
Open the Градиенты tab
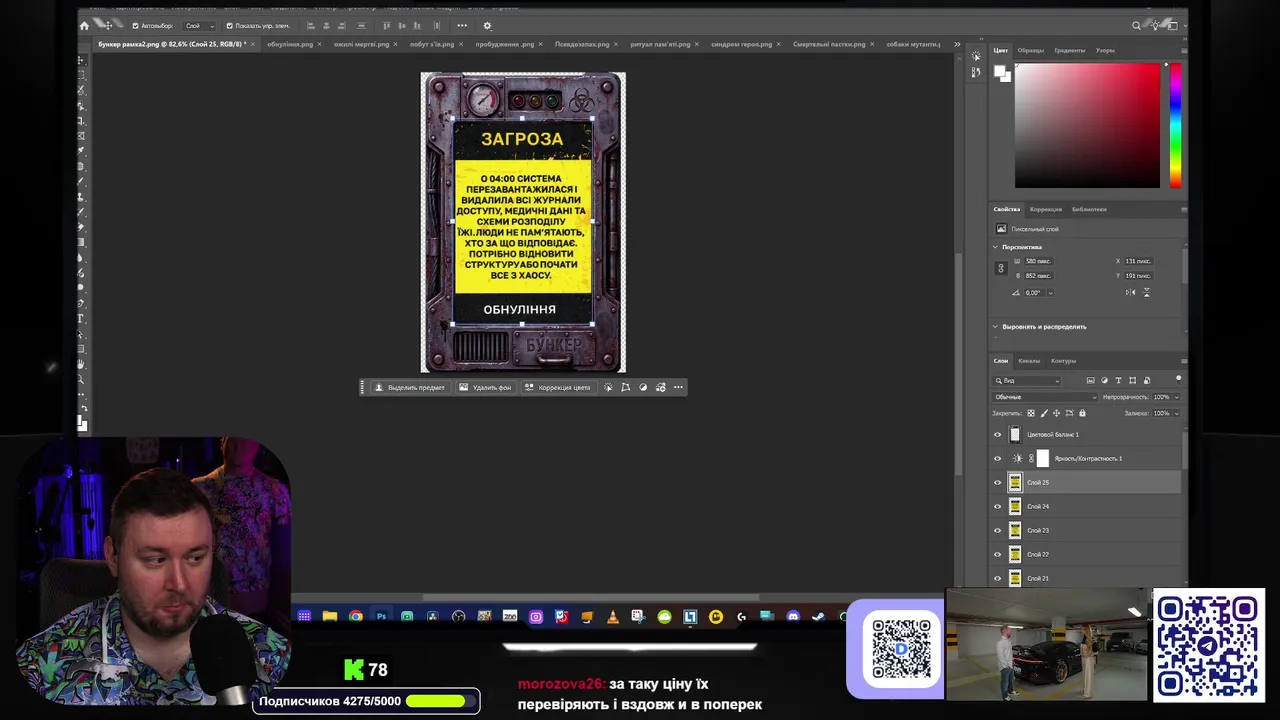[x=1069, y=50]
